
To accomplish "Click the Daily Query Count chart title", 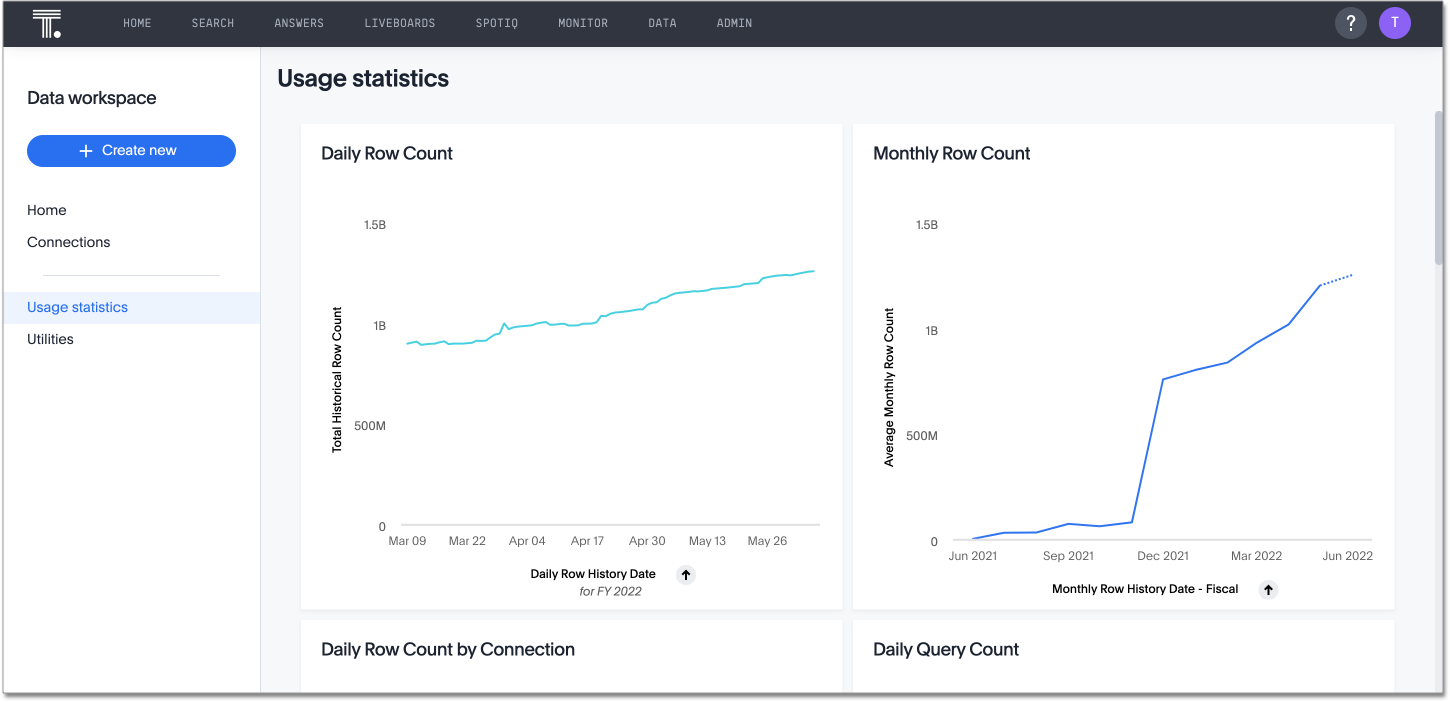I will (x=946, y=649).
